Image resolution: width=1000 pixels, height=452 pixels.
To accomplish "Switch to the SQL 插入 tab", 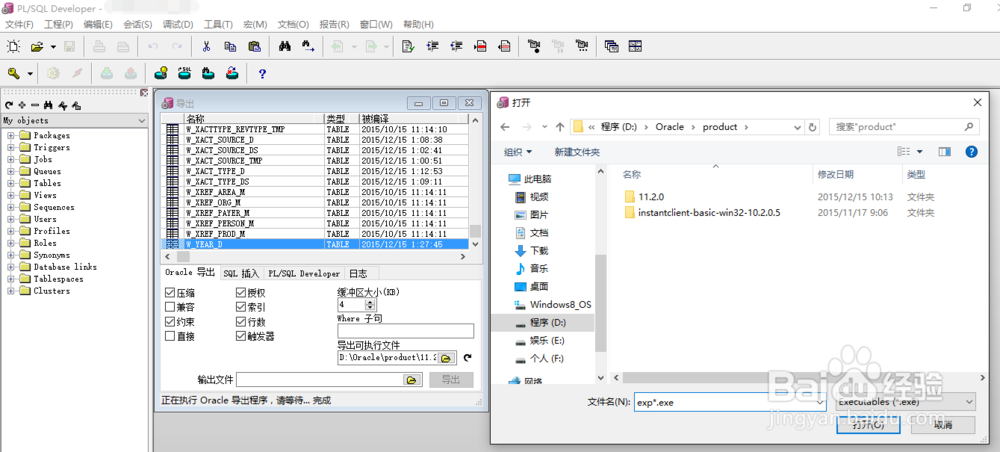I will [x=241, y=273].
